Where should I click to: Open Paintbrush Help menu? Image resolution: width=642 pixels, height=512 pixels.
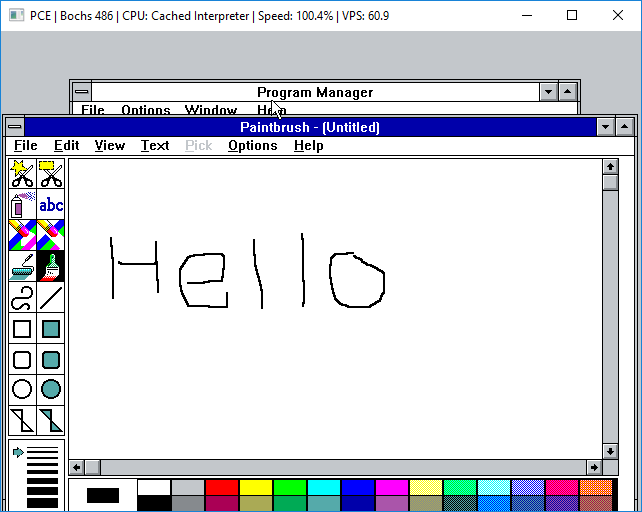click(309, 145)
